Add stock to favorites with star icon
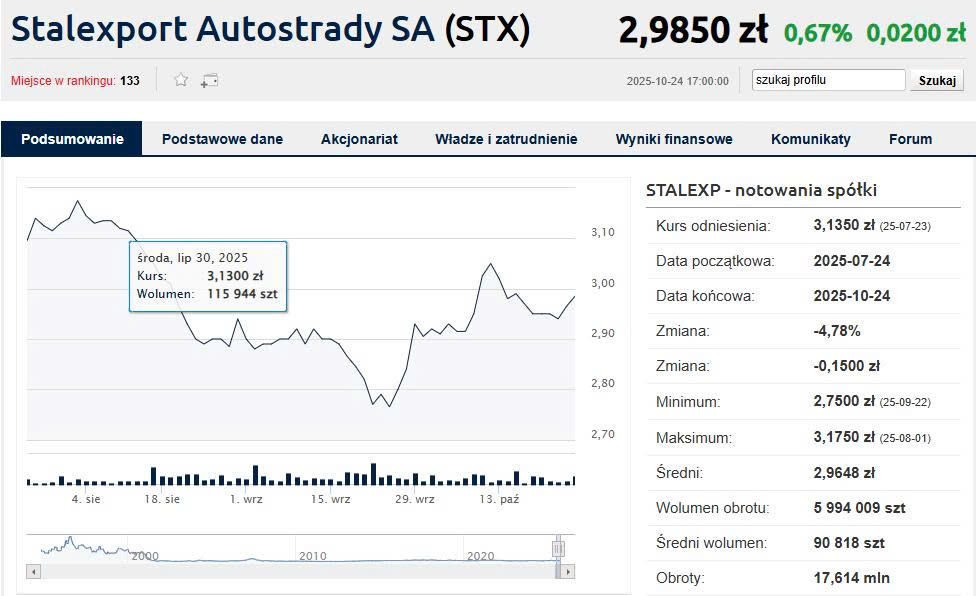Viewport: 976px width, 596px height. pos(181,80)
